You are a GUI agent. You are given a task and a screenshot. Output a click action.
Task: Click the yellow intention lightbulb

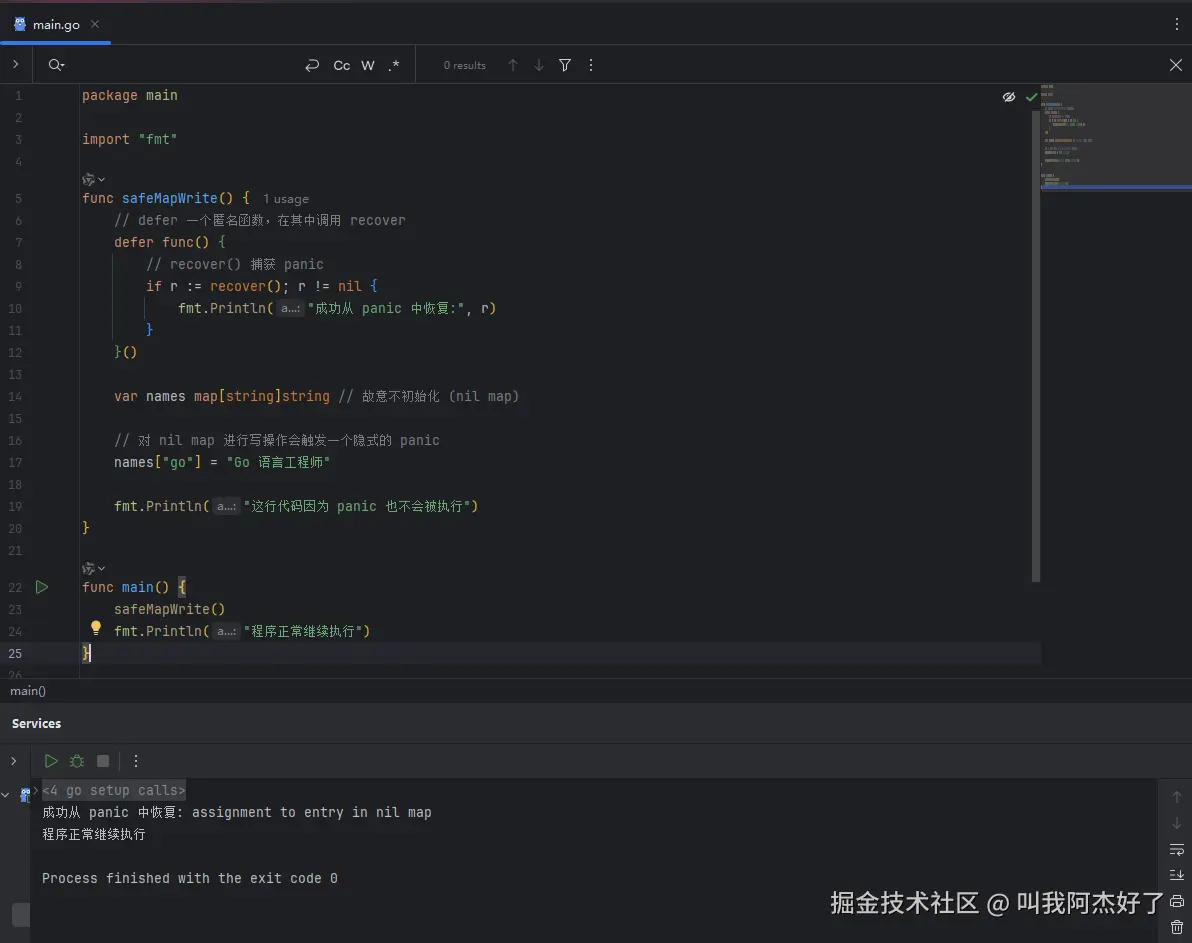pos(96,628)
